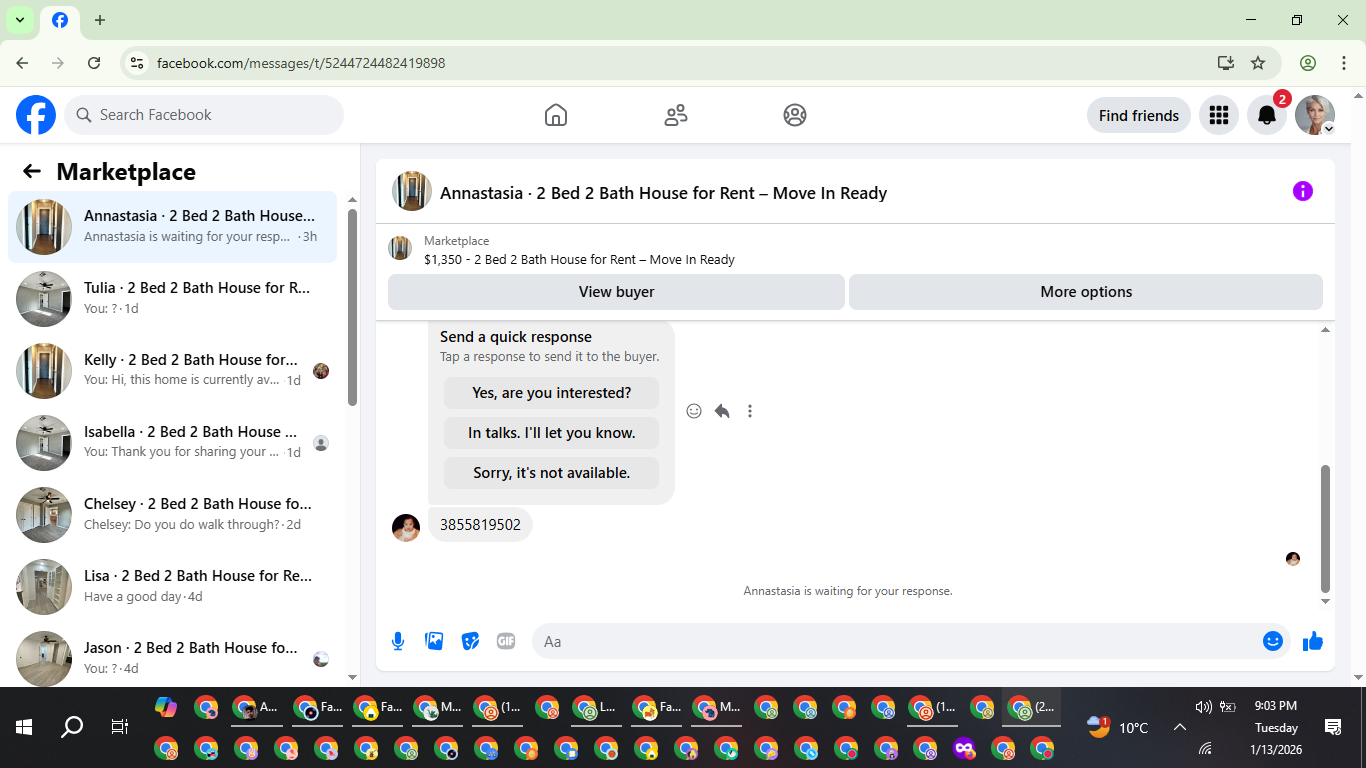View site information icon in address bar
This screenshot has width=1366, height=768.
click(x=137, y=63)
